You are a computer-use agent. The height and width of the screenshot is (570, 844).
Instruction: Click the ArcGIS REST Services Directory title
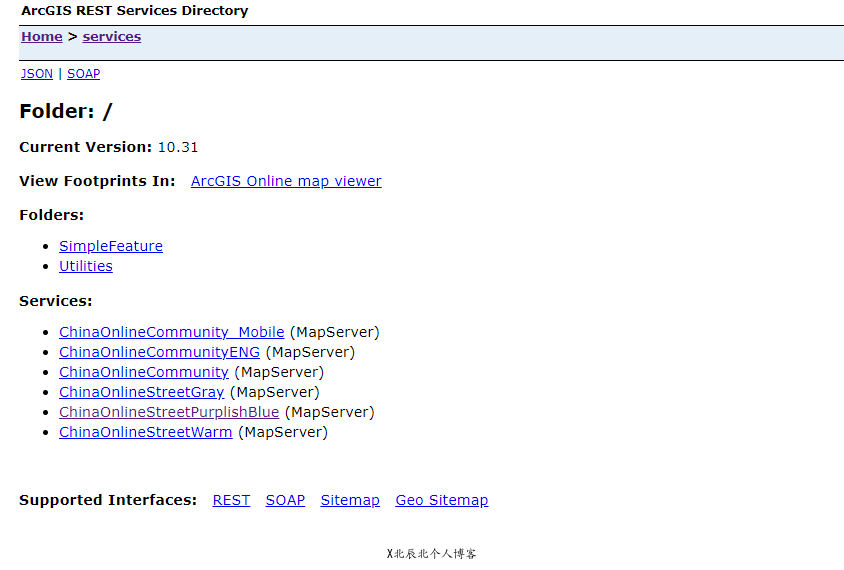coord(134,11)
